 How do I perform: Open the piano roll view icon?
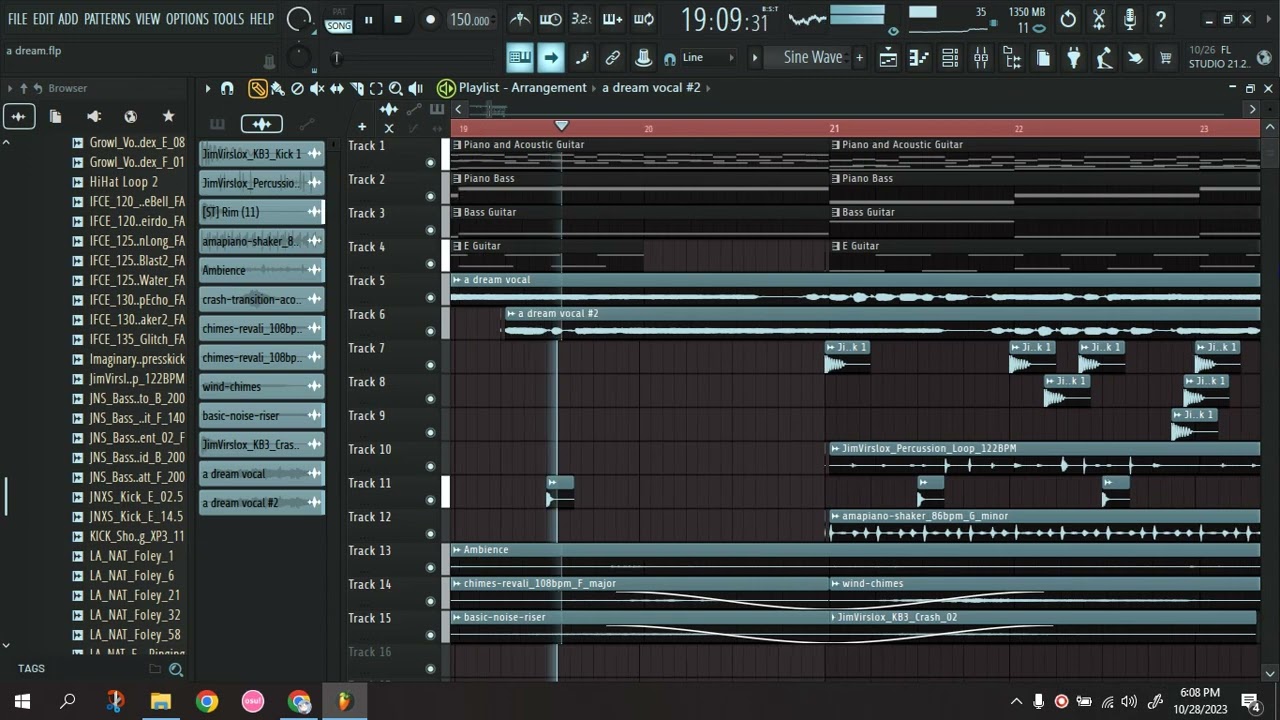(919, 58)
